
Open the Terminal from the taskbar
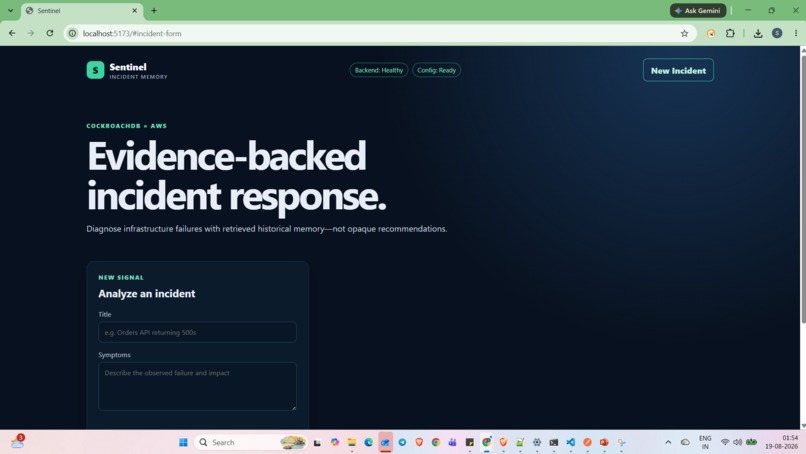[554, 442]
